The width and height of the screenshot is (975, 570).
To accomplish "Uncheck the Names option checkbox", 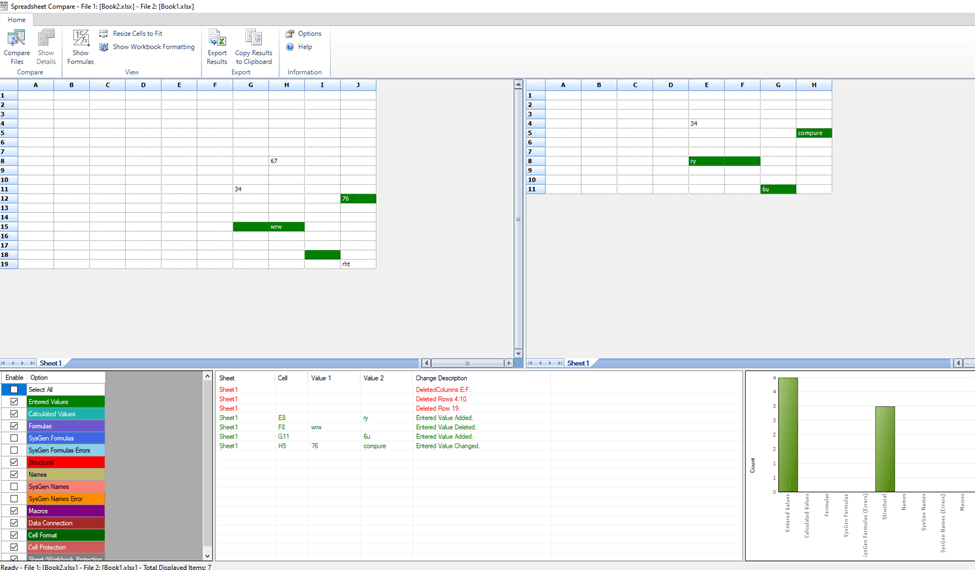I will 14,474.
